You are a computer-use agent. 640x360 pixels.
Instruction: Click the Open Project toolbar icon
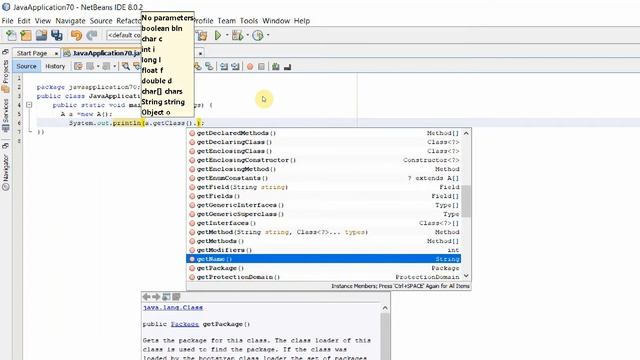tap(41, 36)
